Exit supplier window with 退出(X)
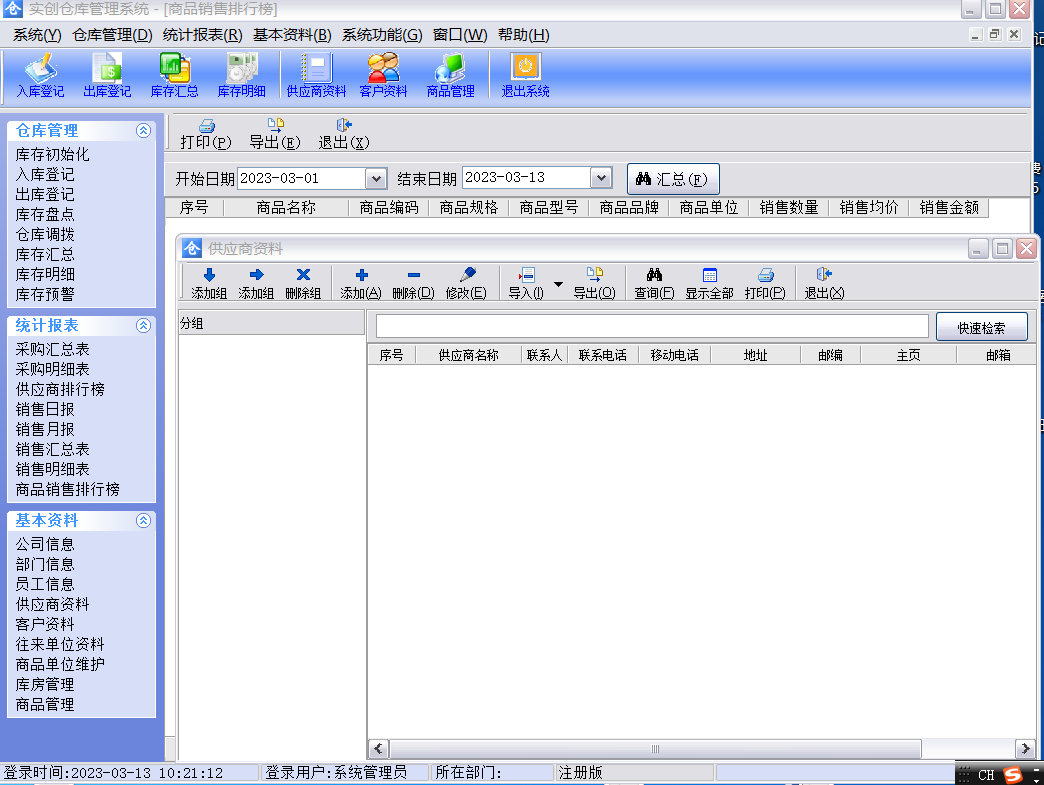 point(824,284)
